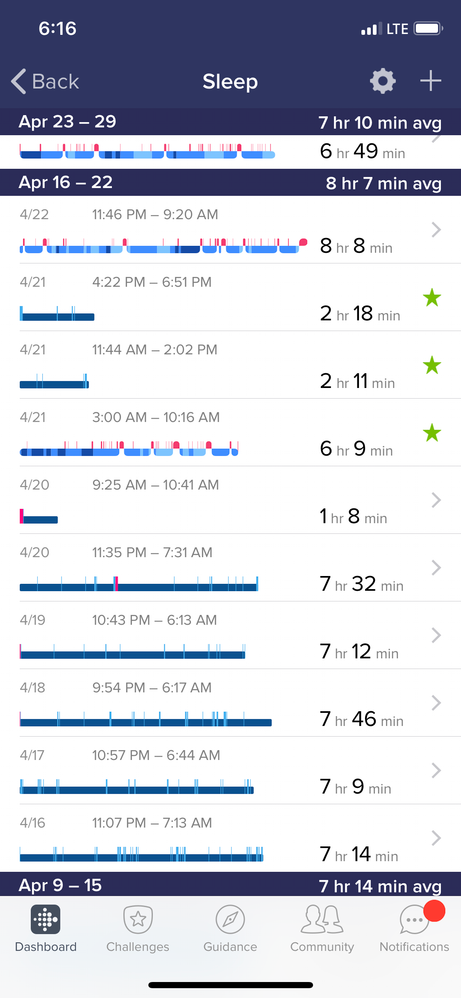Open the 7 hr 32 min sleep log
This screenshot has height=998, width=461.
click(x=230, y=568)
